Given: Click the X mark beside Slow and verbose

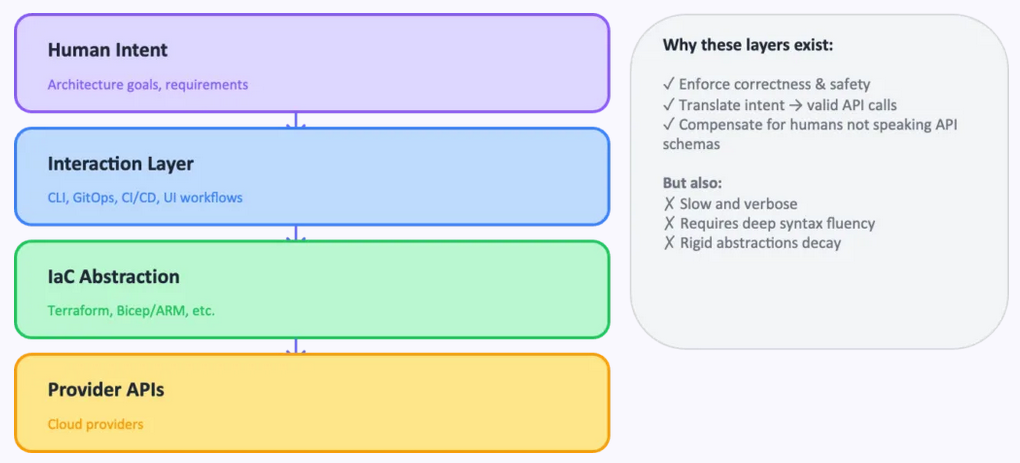Looking at the screenshot, I should [669, 204].
